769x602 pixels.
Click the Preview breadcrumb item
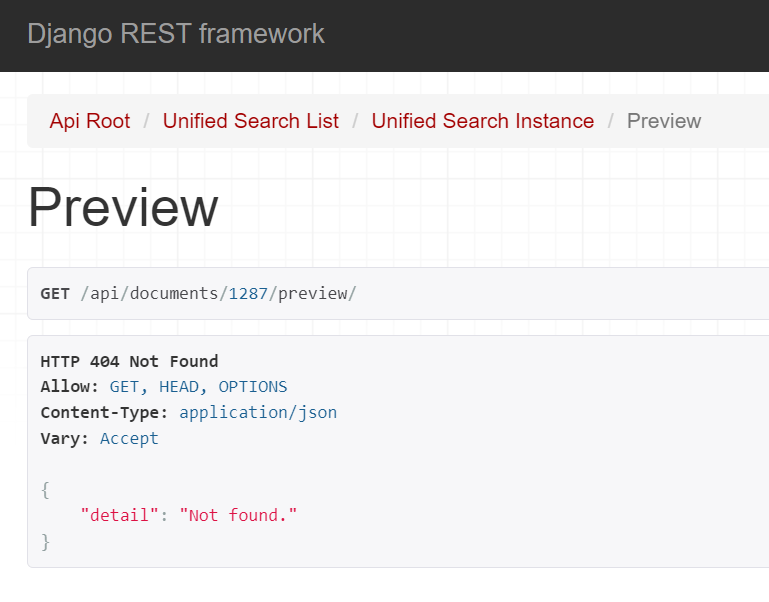[664, 121]
